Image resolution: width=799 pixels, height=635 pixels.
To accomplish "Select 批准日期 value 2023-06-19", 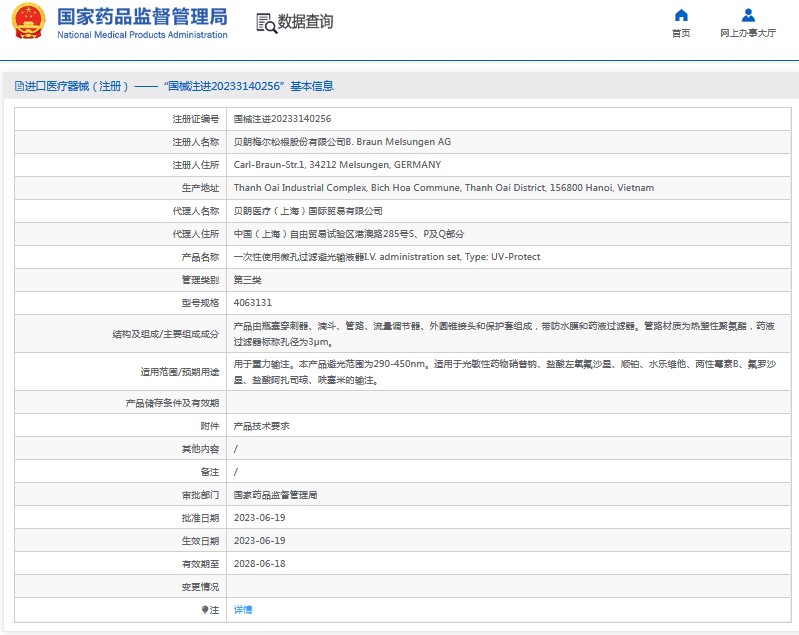I will point(259,518).
